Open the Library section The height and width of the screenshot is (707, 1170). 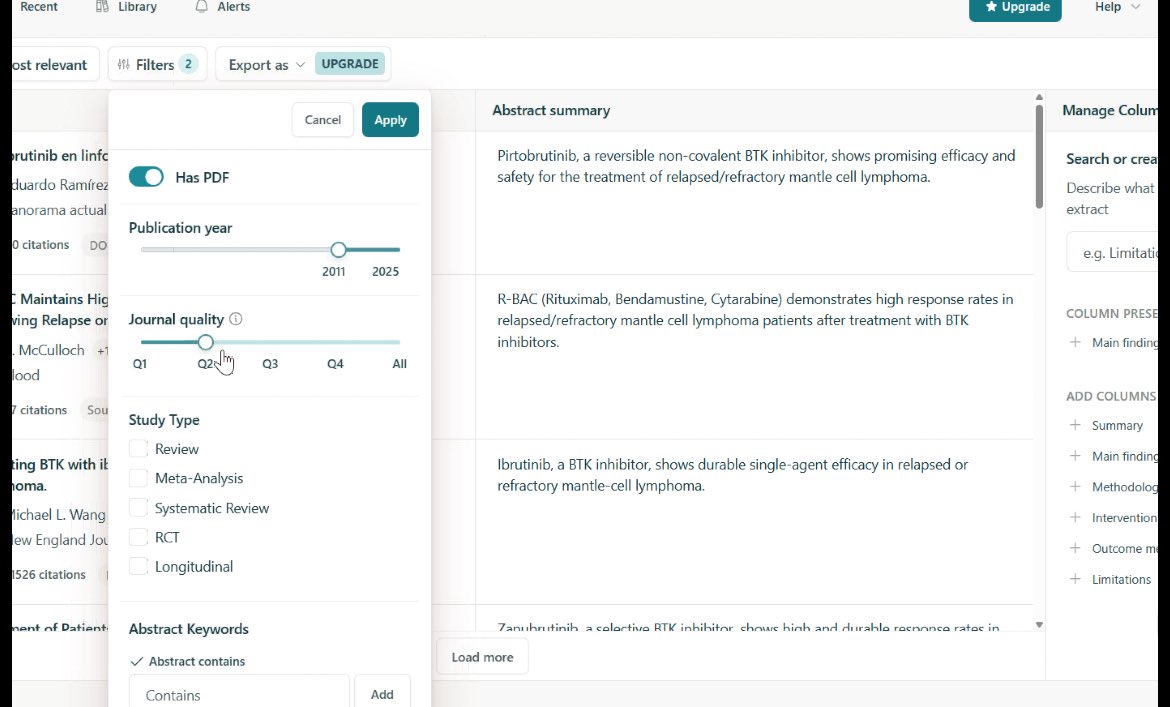(x=127, y=7)
